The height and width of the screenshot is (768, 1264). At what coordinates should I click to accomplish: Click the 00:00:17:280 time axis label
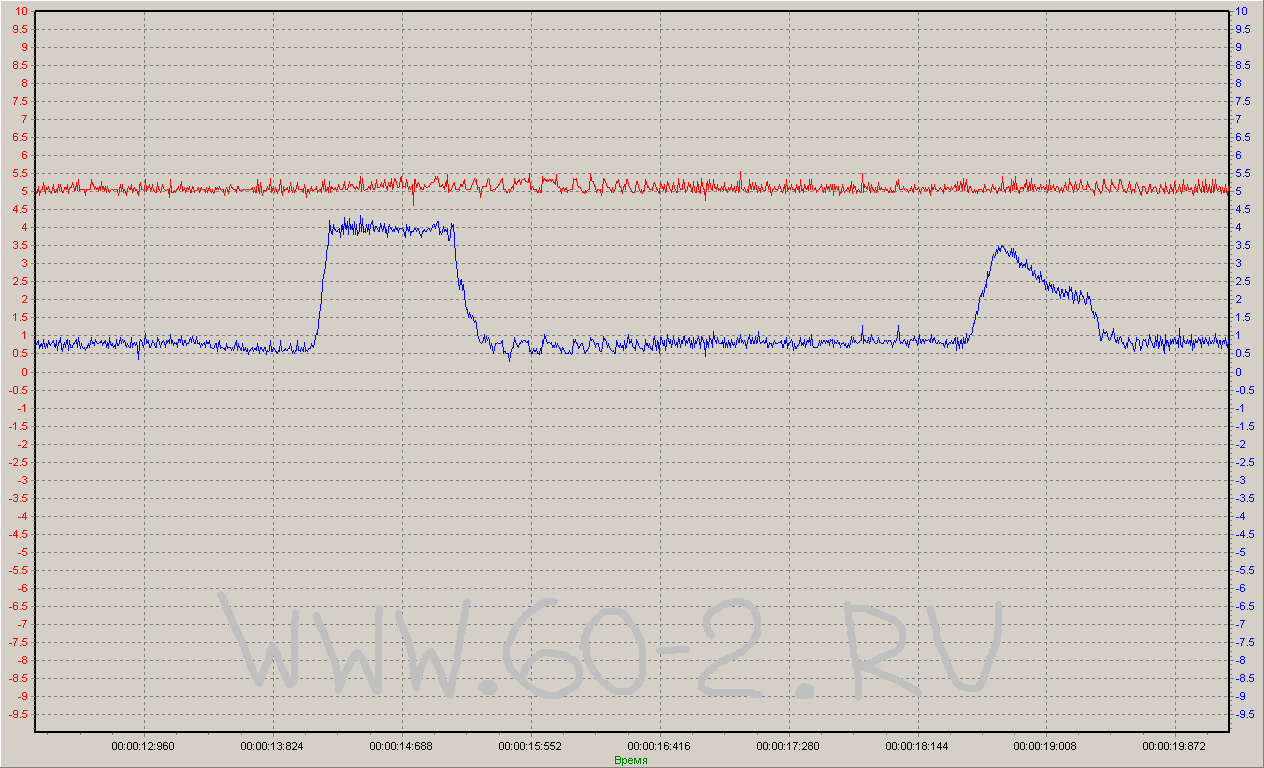click(788, 746)
